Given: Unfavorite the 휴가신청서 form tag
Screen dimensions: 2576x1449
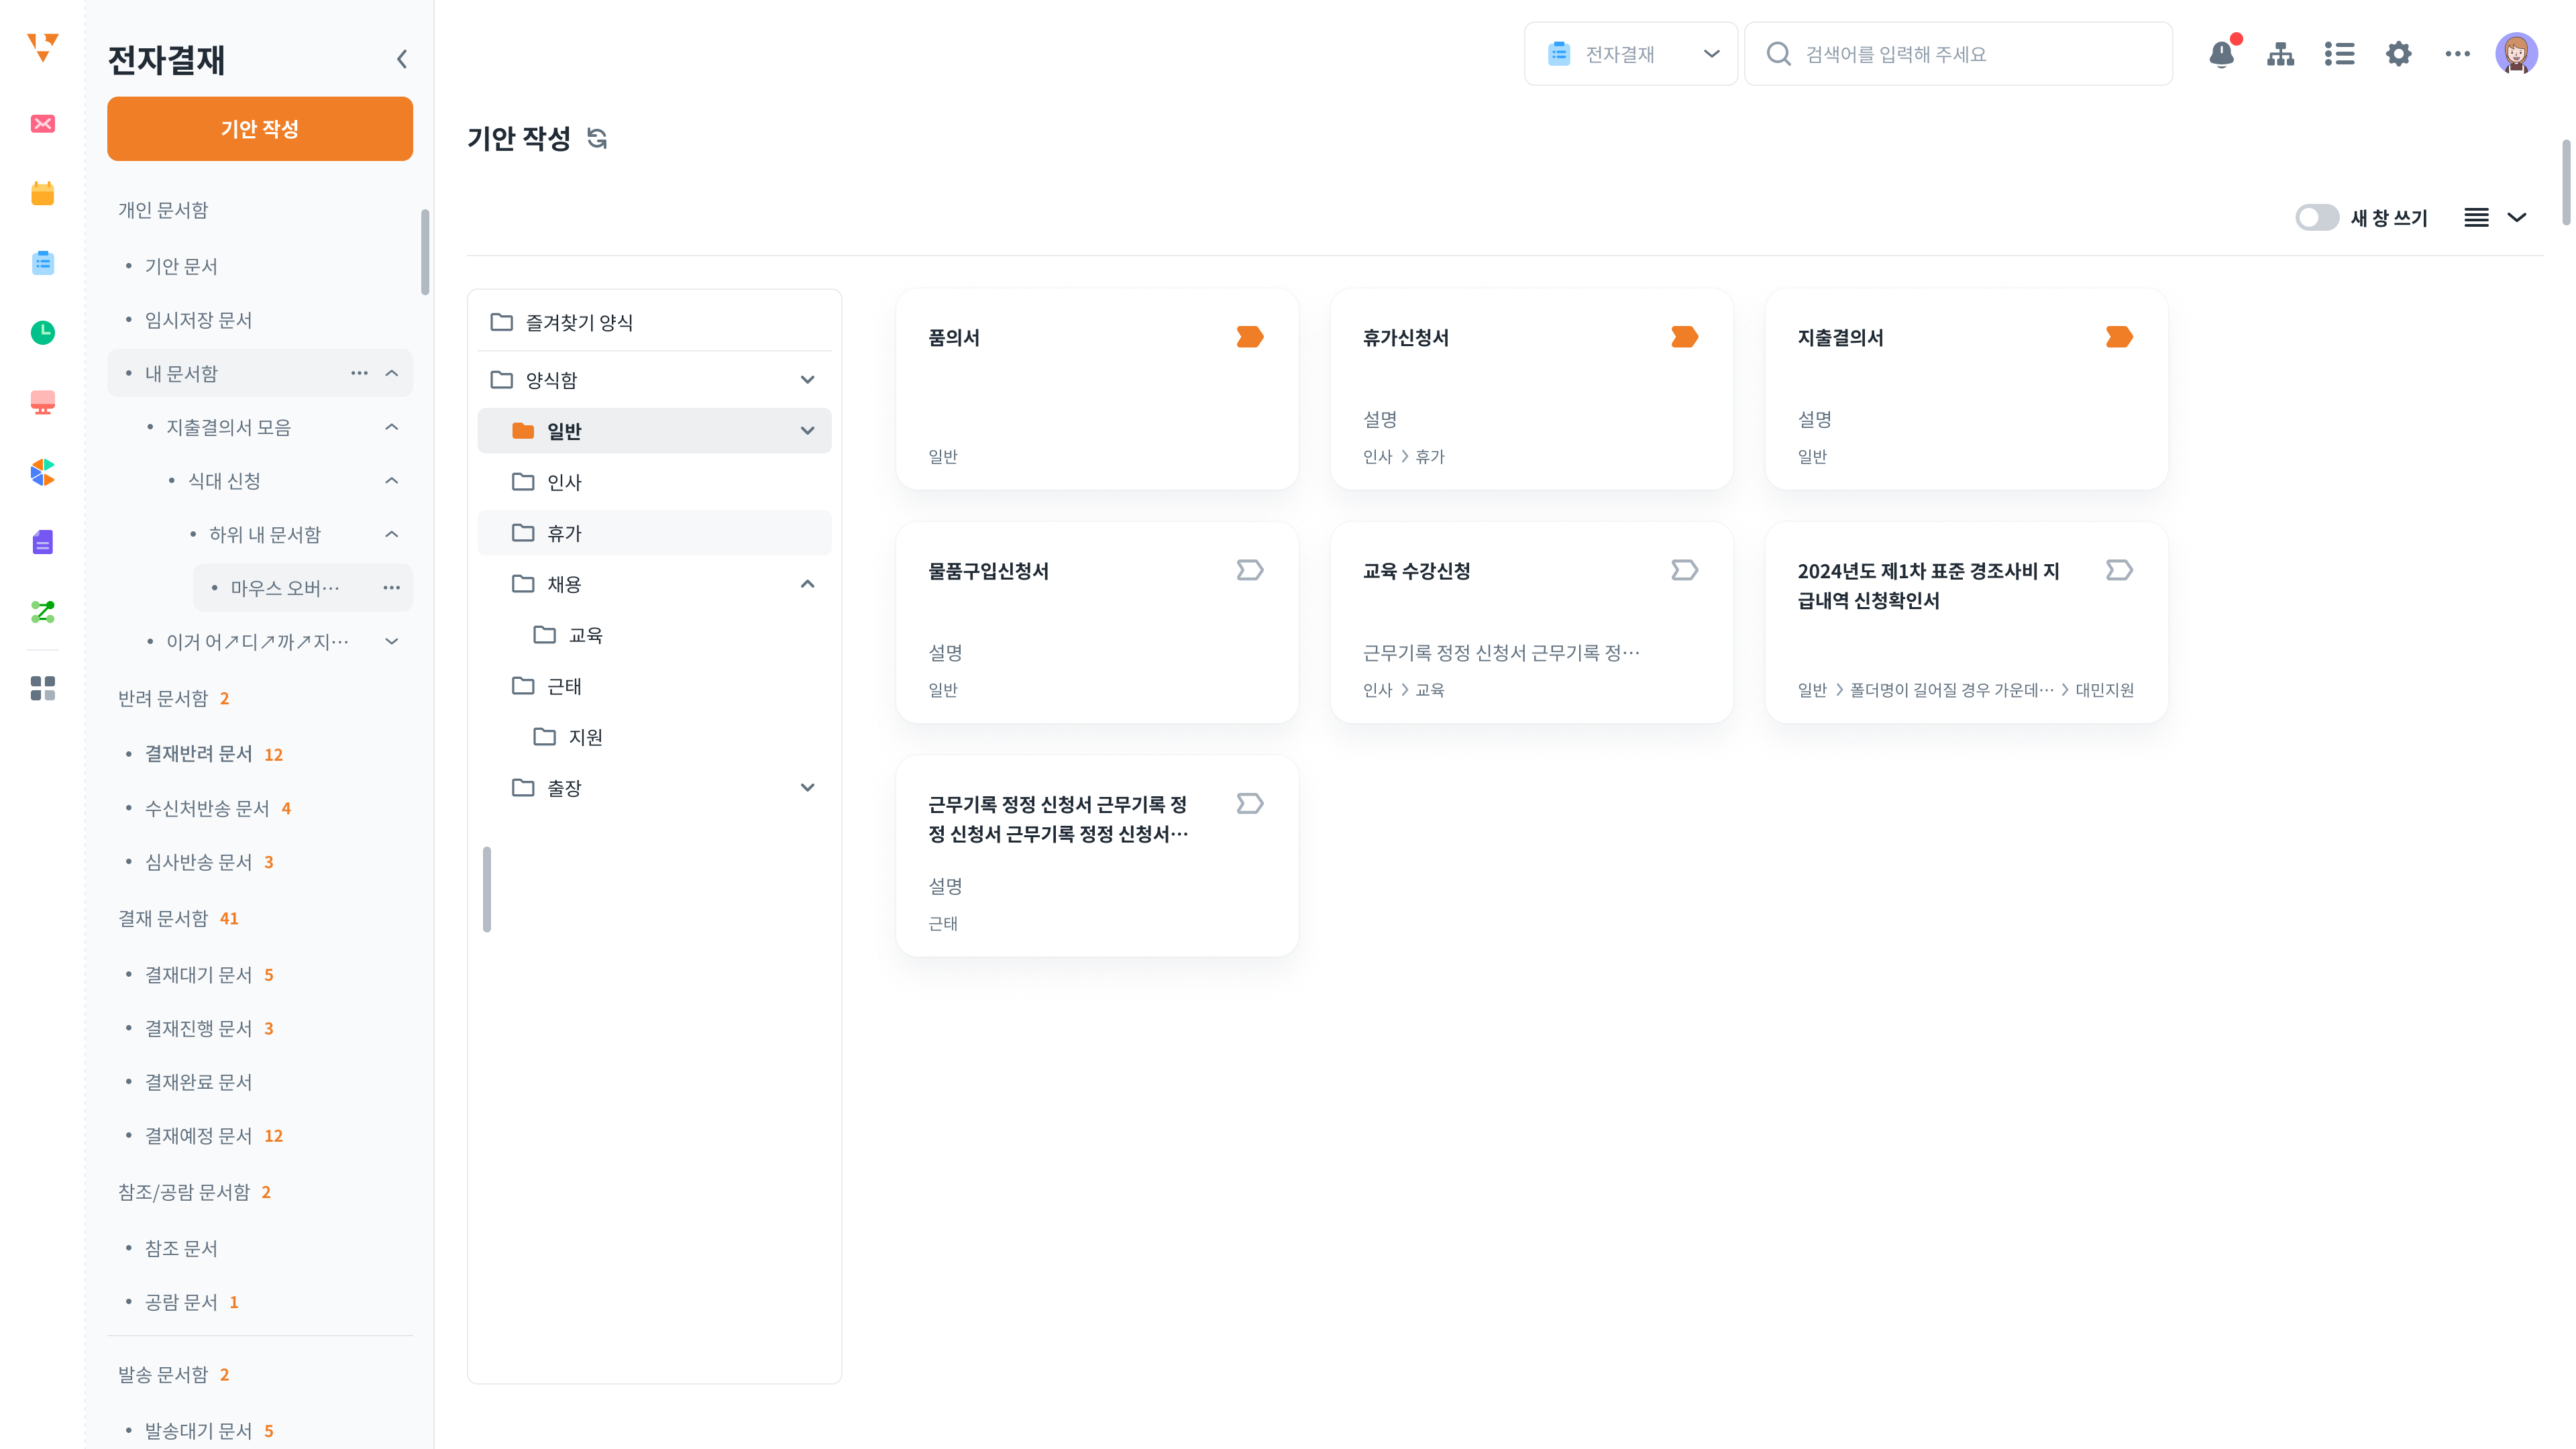Looking at the screenshot, I should [x=1685, y=337].
